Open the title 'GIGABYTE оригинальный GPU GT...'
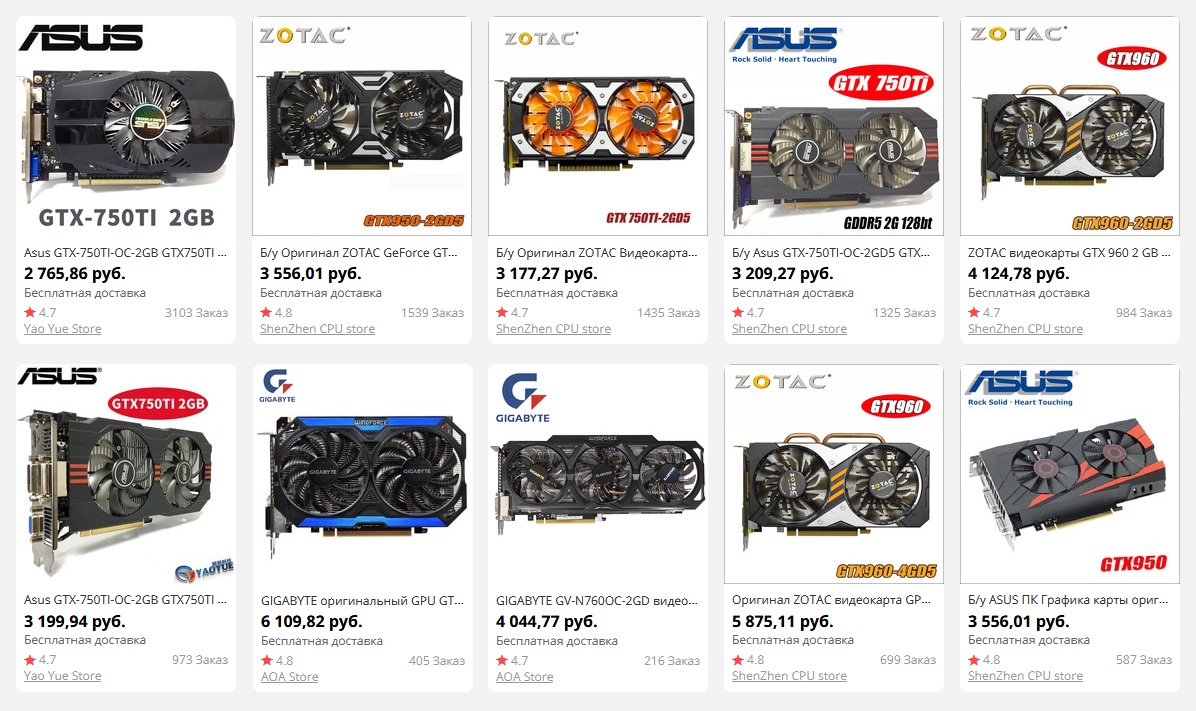The width and height of the screenshot is (1196, 711). (362, 600)
